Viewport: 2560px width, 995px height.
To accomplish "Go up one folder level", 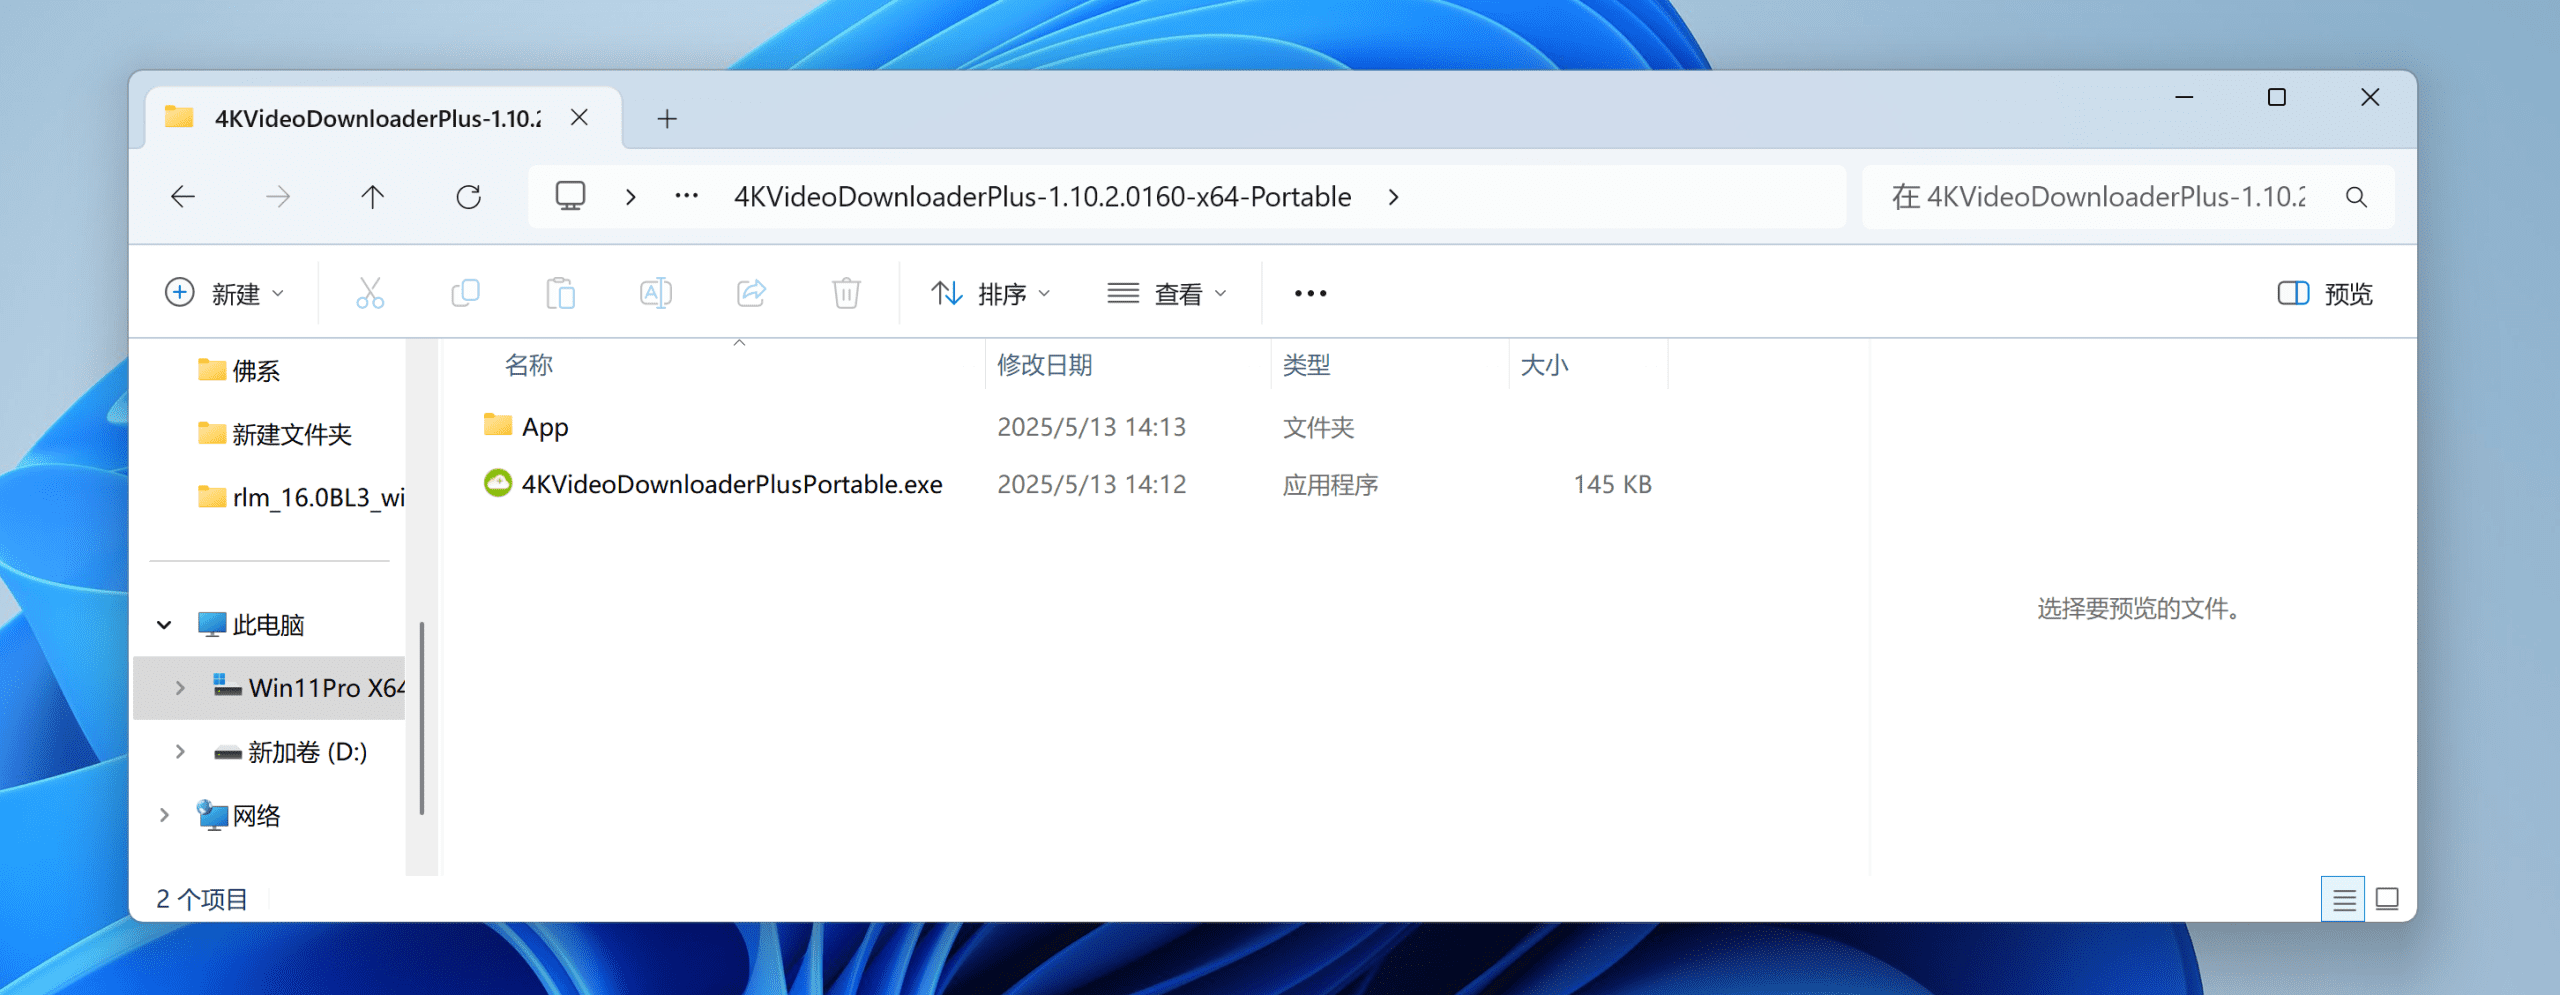I will [372, 197].
